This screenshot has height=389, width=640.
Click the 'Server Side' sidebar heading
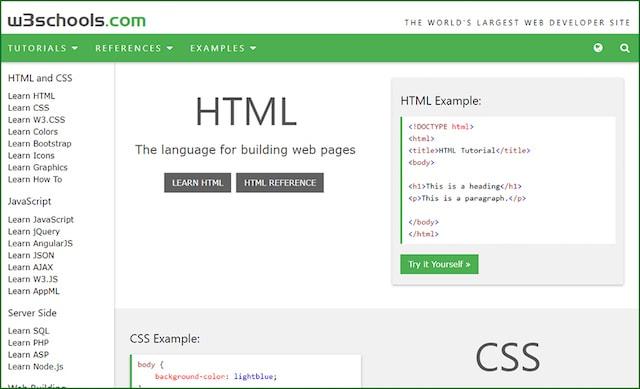[x=32, y=313]
